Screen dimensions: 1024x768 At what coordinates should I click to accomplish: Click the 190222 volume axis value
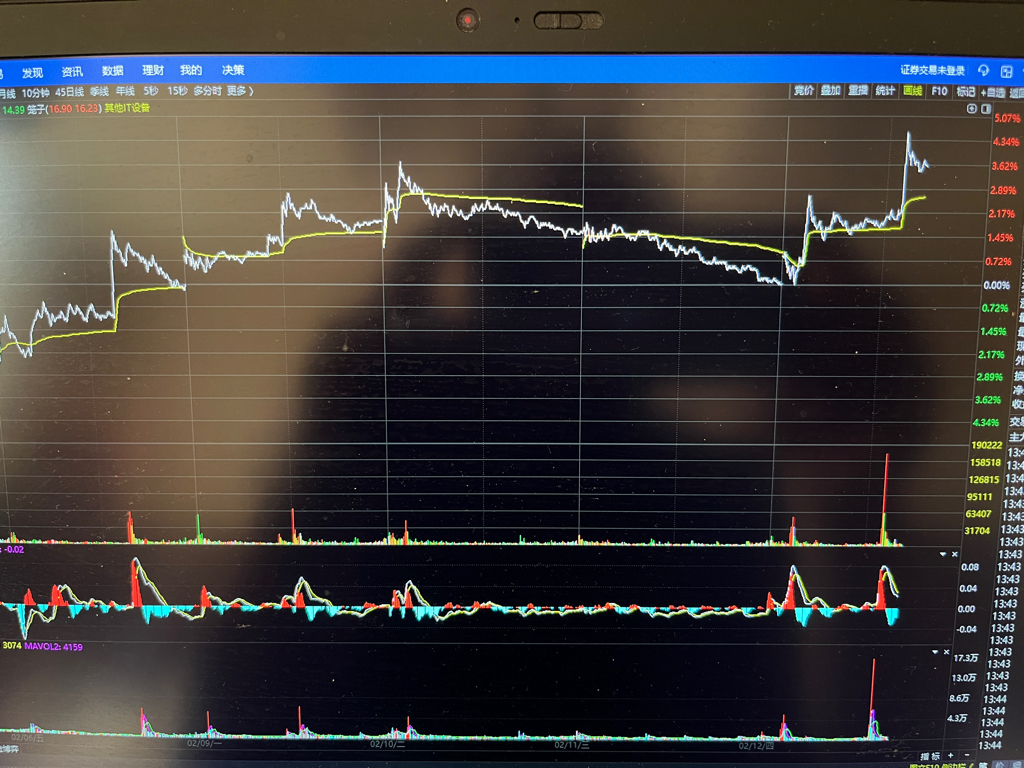(x=987, y=445)
